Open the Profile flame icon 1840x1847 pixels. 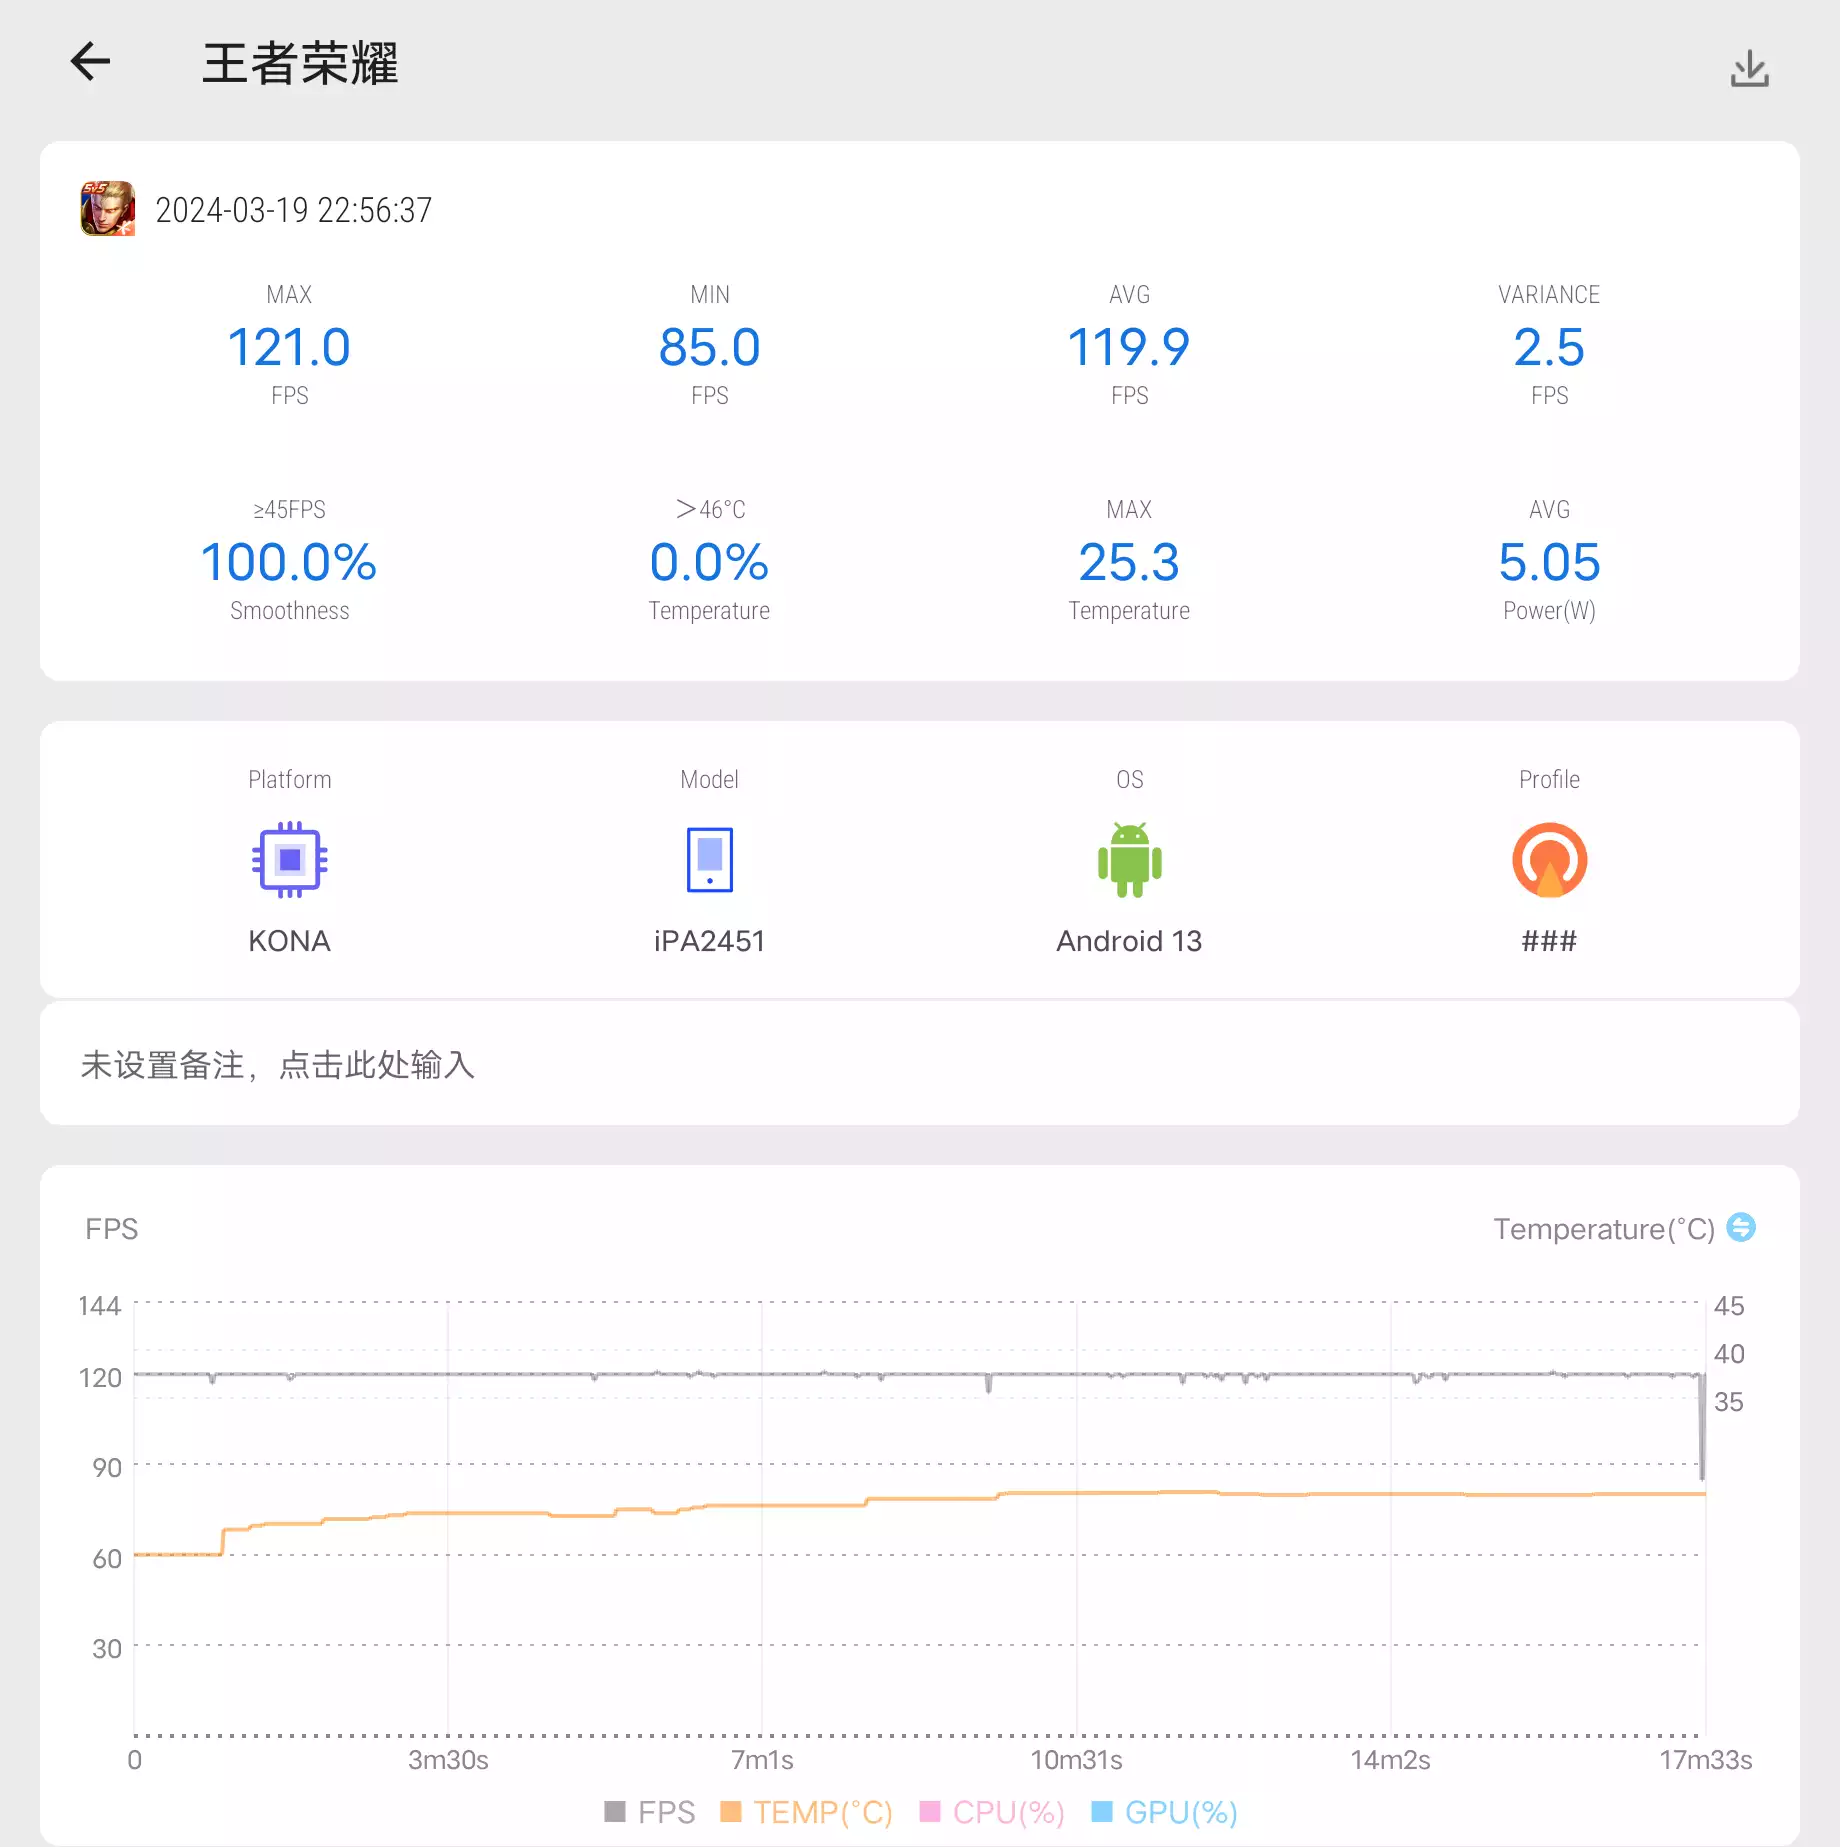[1548, 858]
